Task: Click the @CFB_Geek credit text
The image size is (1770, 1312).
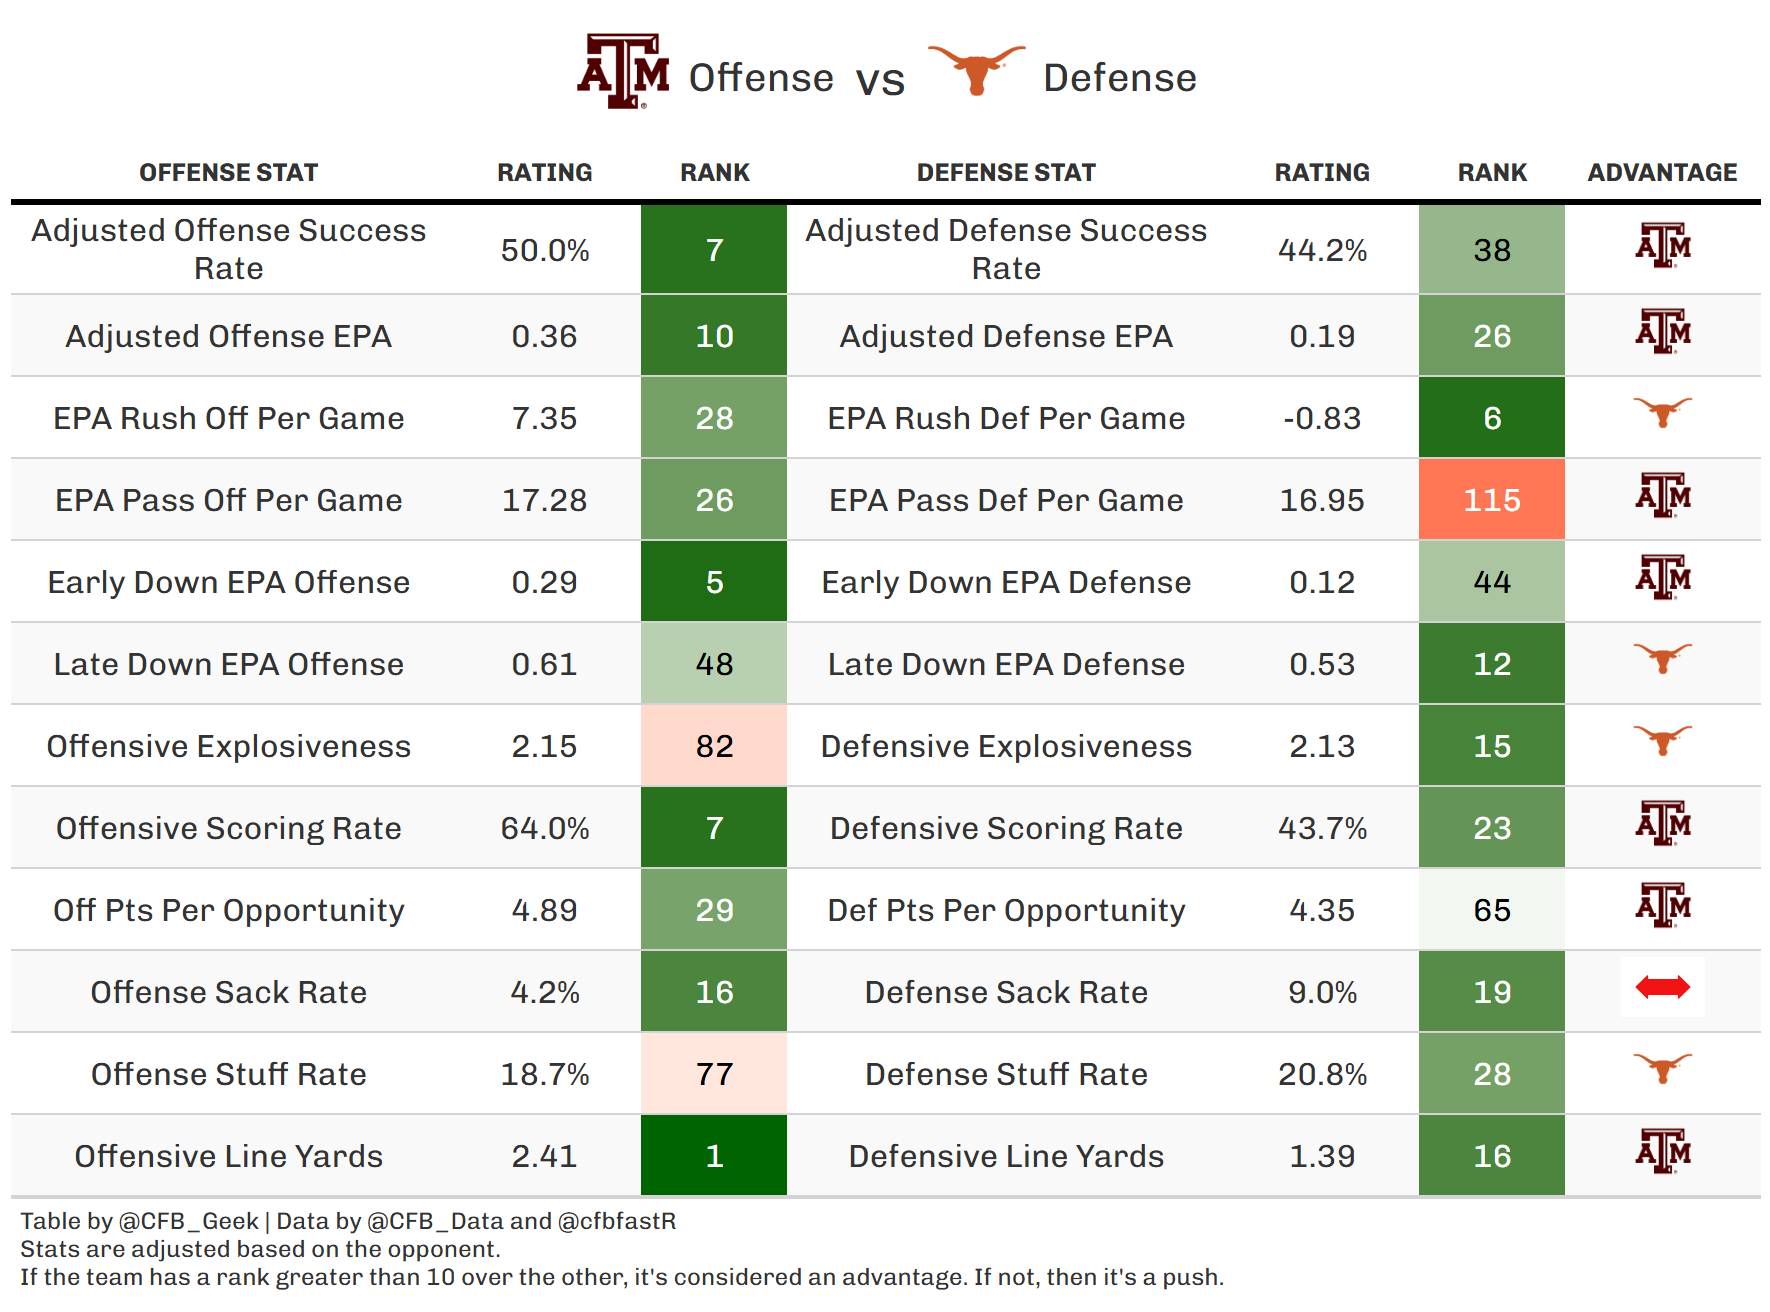Action: pos(188,1221)
